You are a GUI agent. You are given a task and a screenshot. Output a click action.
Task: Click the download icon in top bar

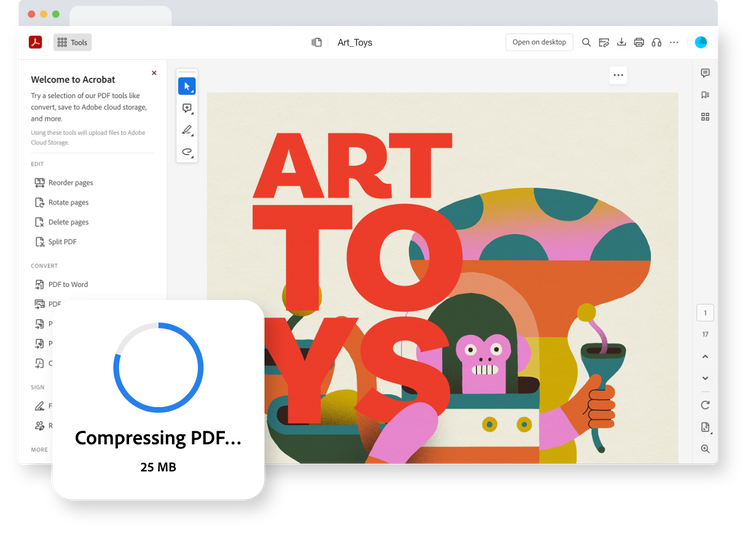click(621, 42)
